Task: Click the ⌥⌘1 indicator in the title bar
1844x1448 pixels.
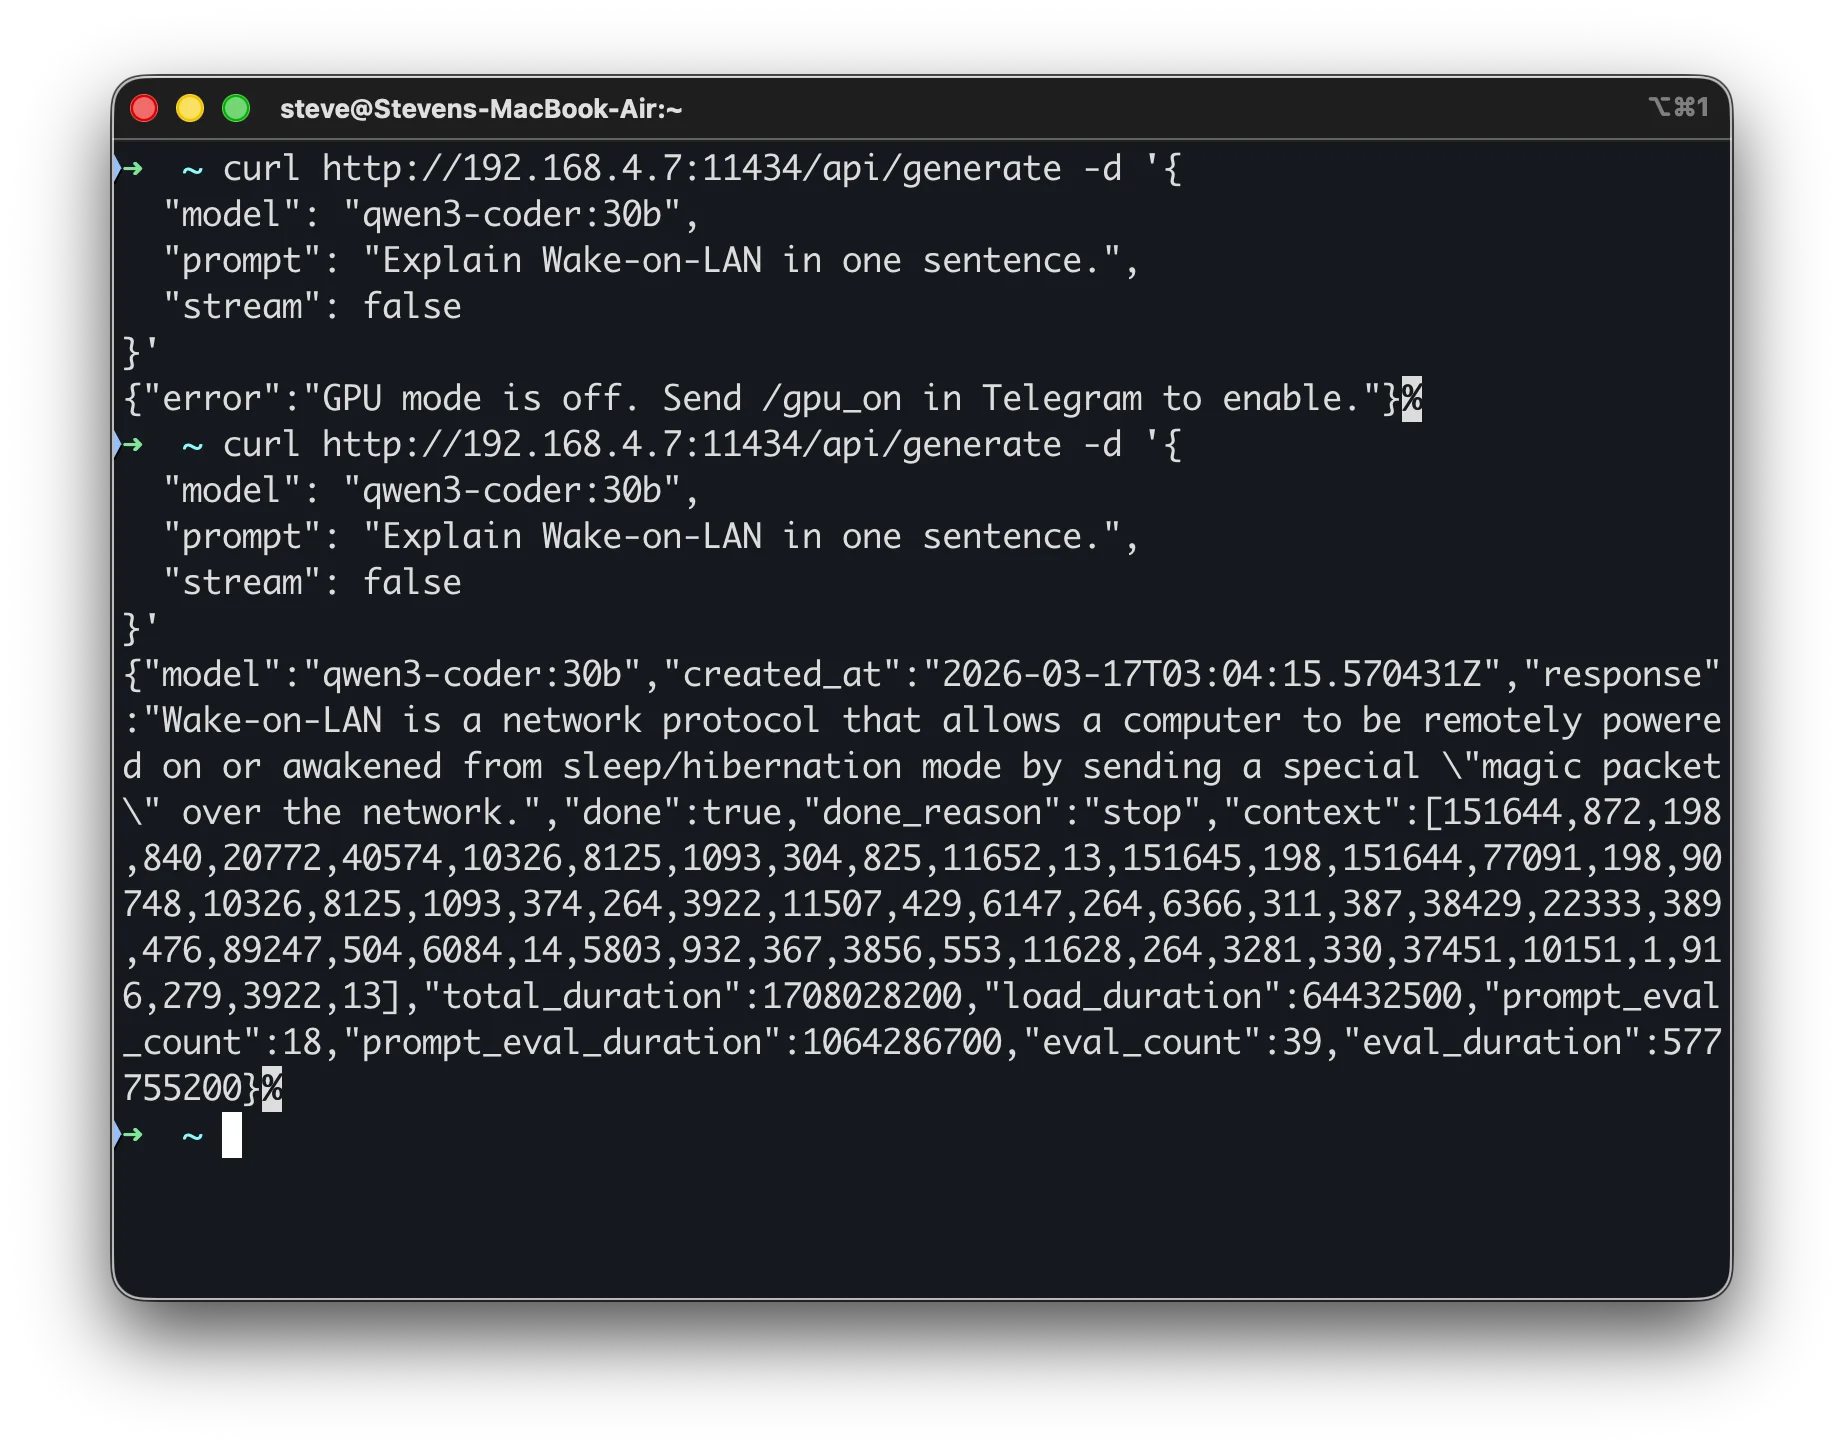Action: point(1678,108)
